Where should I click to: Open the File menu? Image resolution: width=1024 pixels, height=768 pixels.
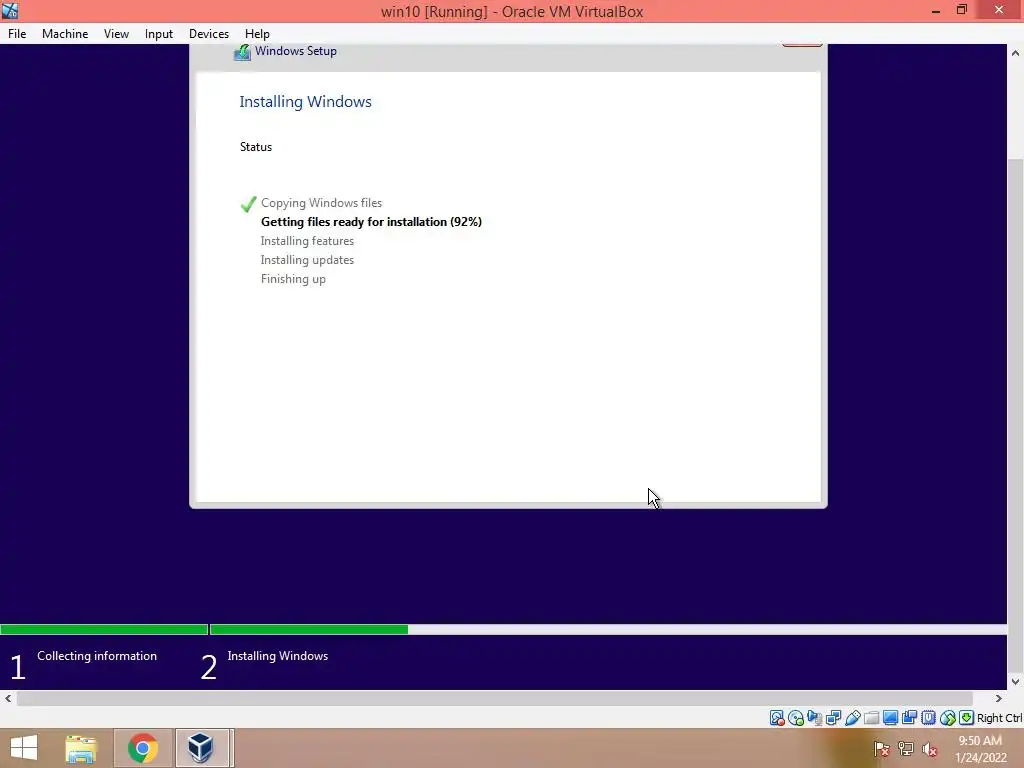17,34
